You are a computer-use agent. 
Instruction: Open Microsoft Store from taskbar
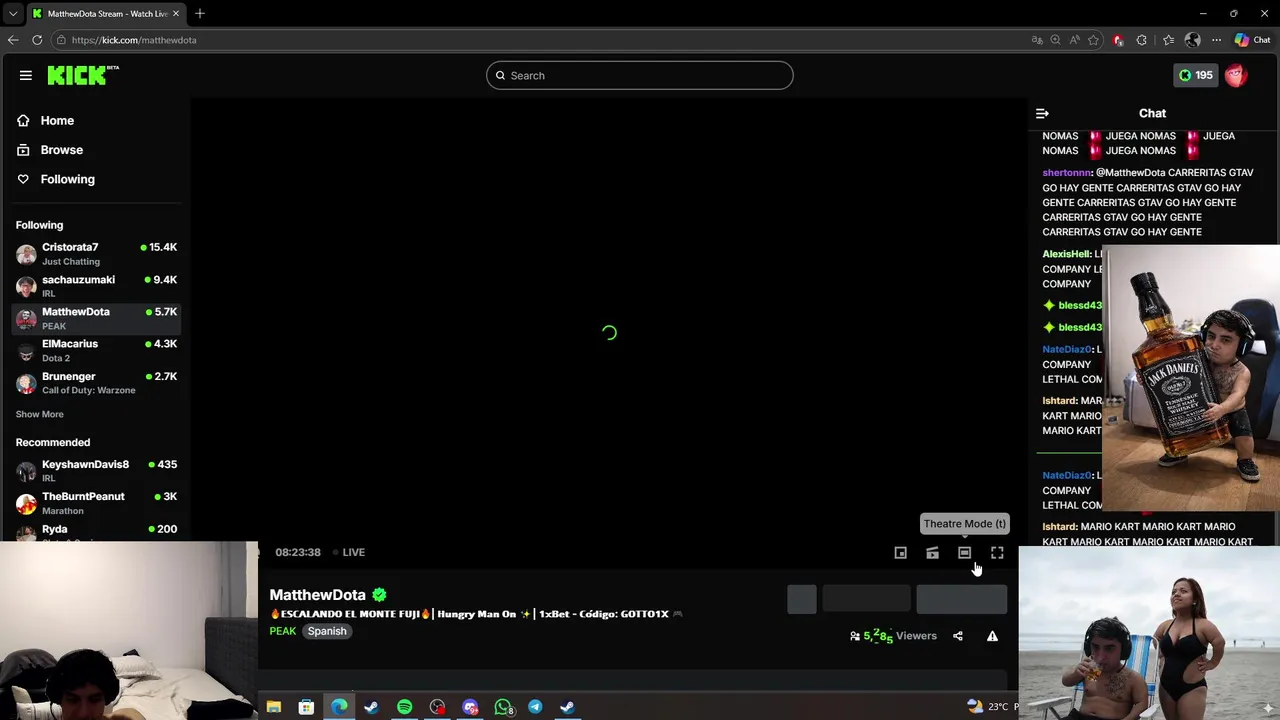tap(306, 707)
